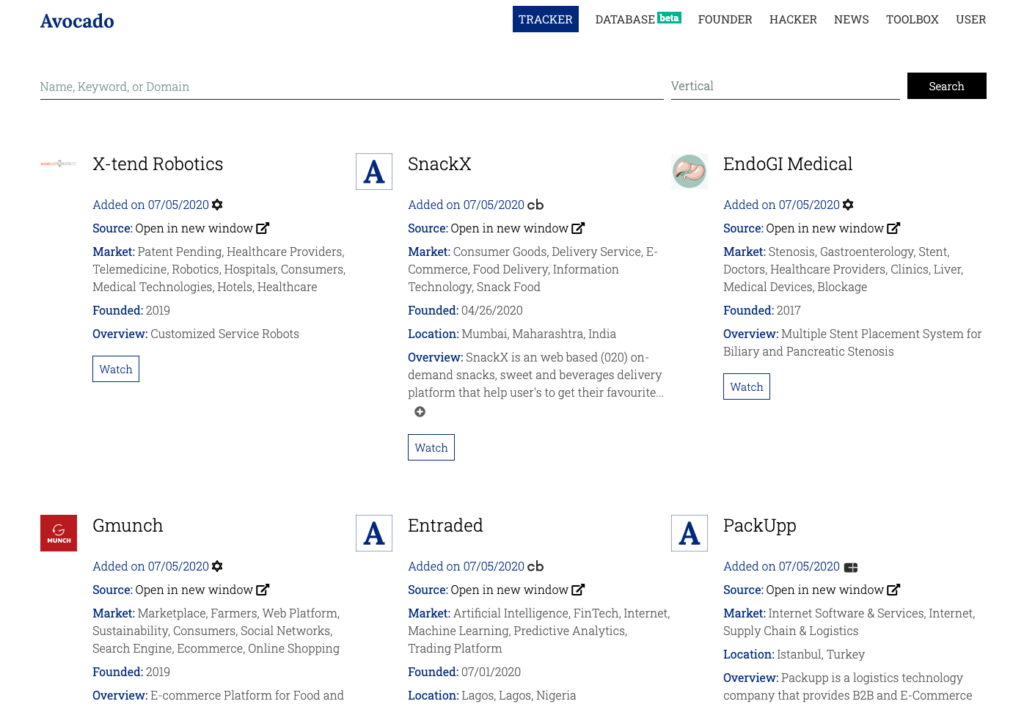
Task: Click the gear icon on Gmunch card
Action: [x=217, y=566]
